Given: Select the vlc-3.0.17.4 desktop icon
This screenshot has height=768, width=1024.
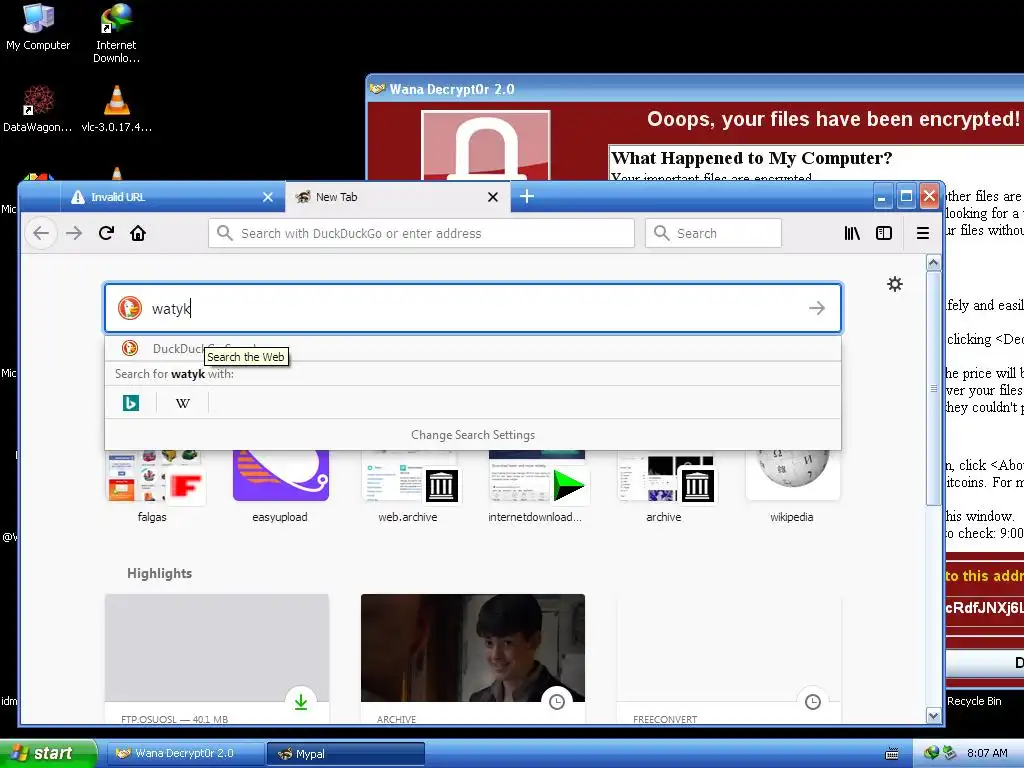Looking at the screenshot, I should (116, 109).
